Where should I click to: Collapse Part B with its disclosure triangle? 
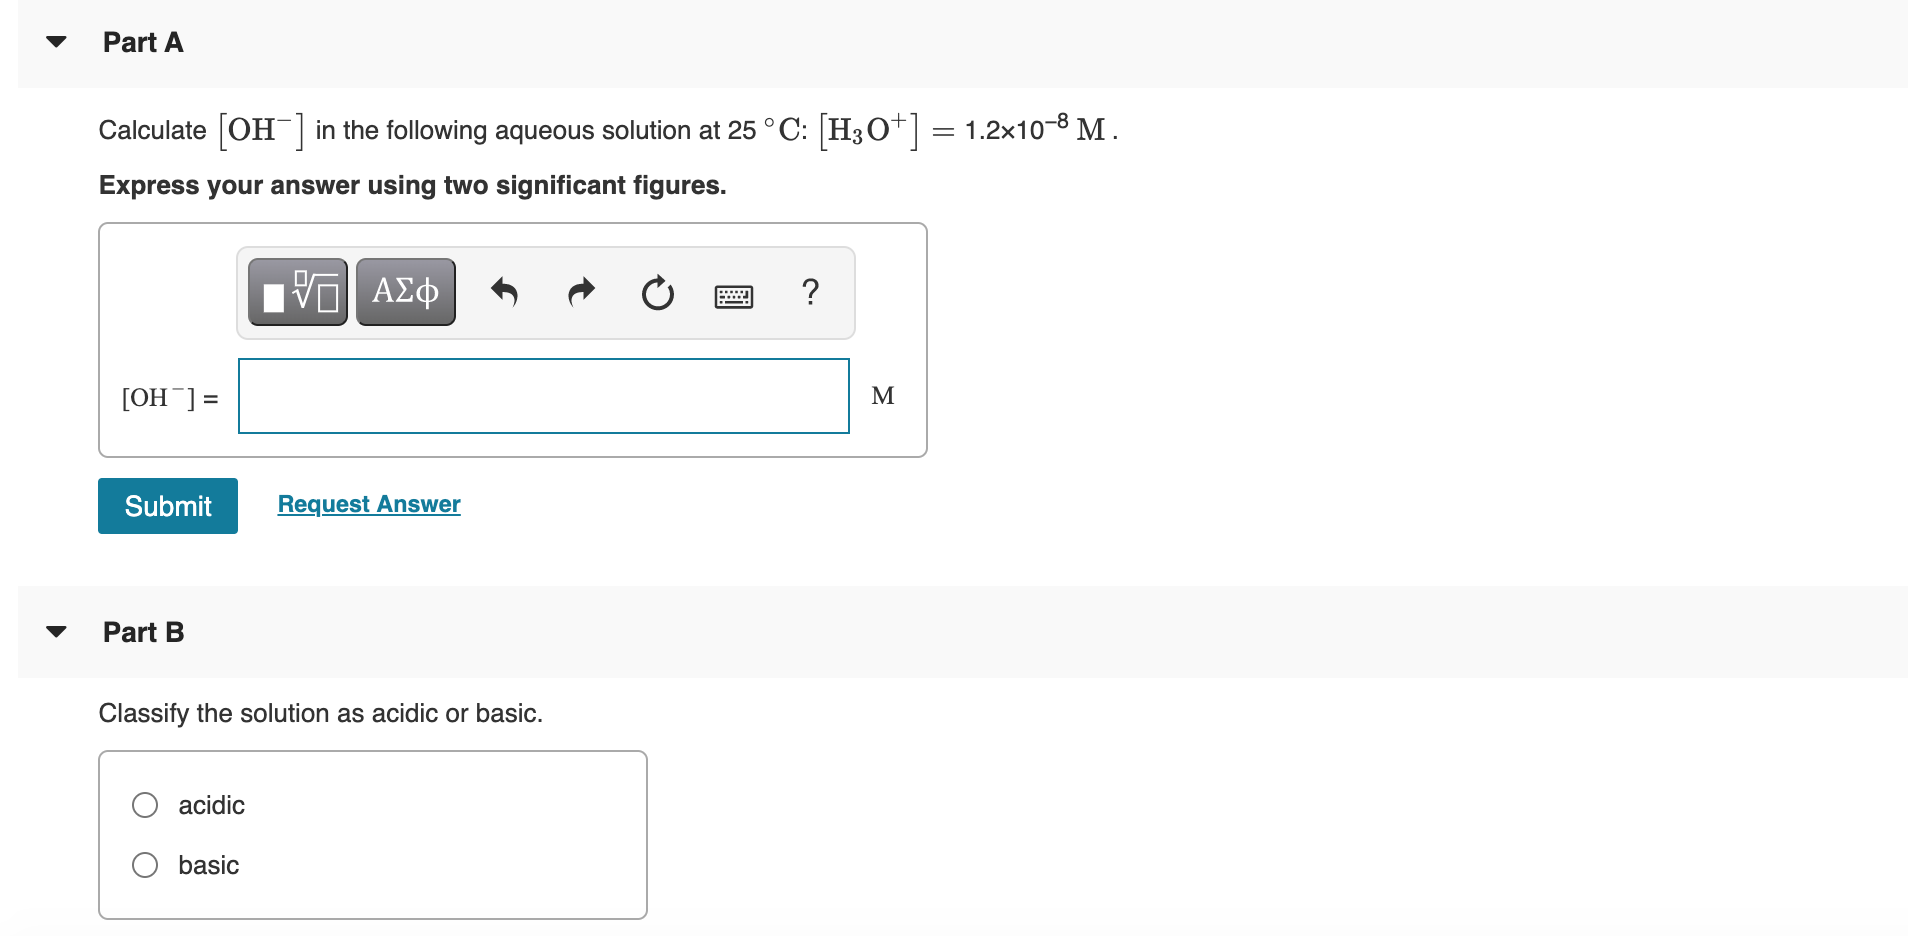pyautogui.click(x=57, y=630)
